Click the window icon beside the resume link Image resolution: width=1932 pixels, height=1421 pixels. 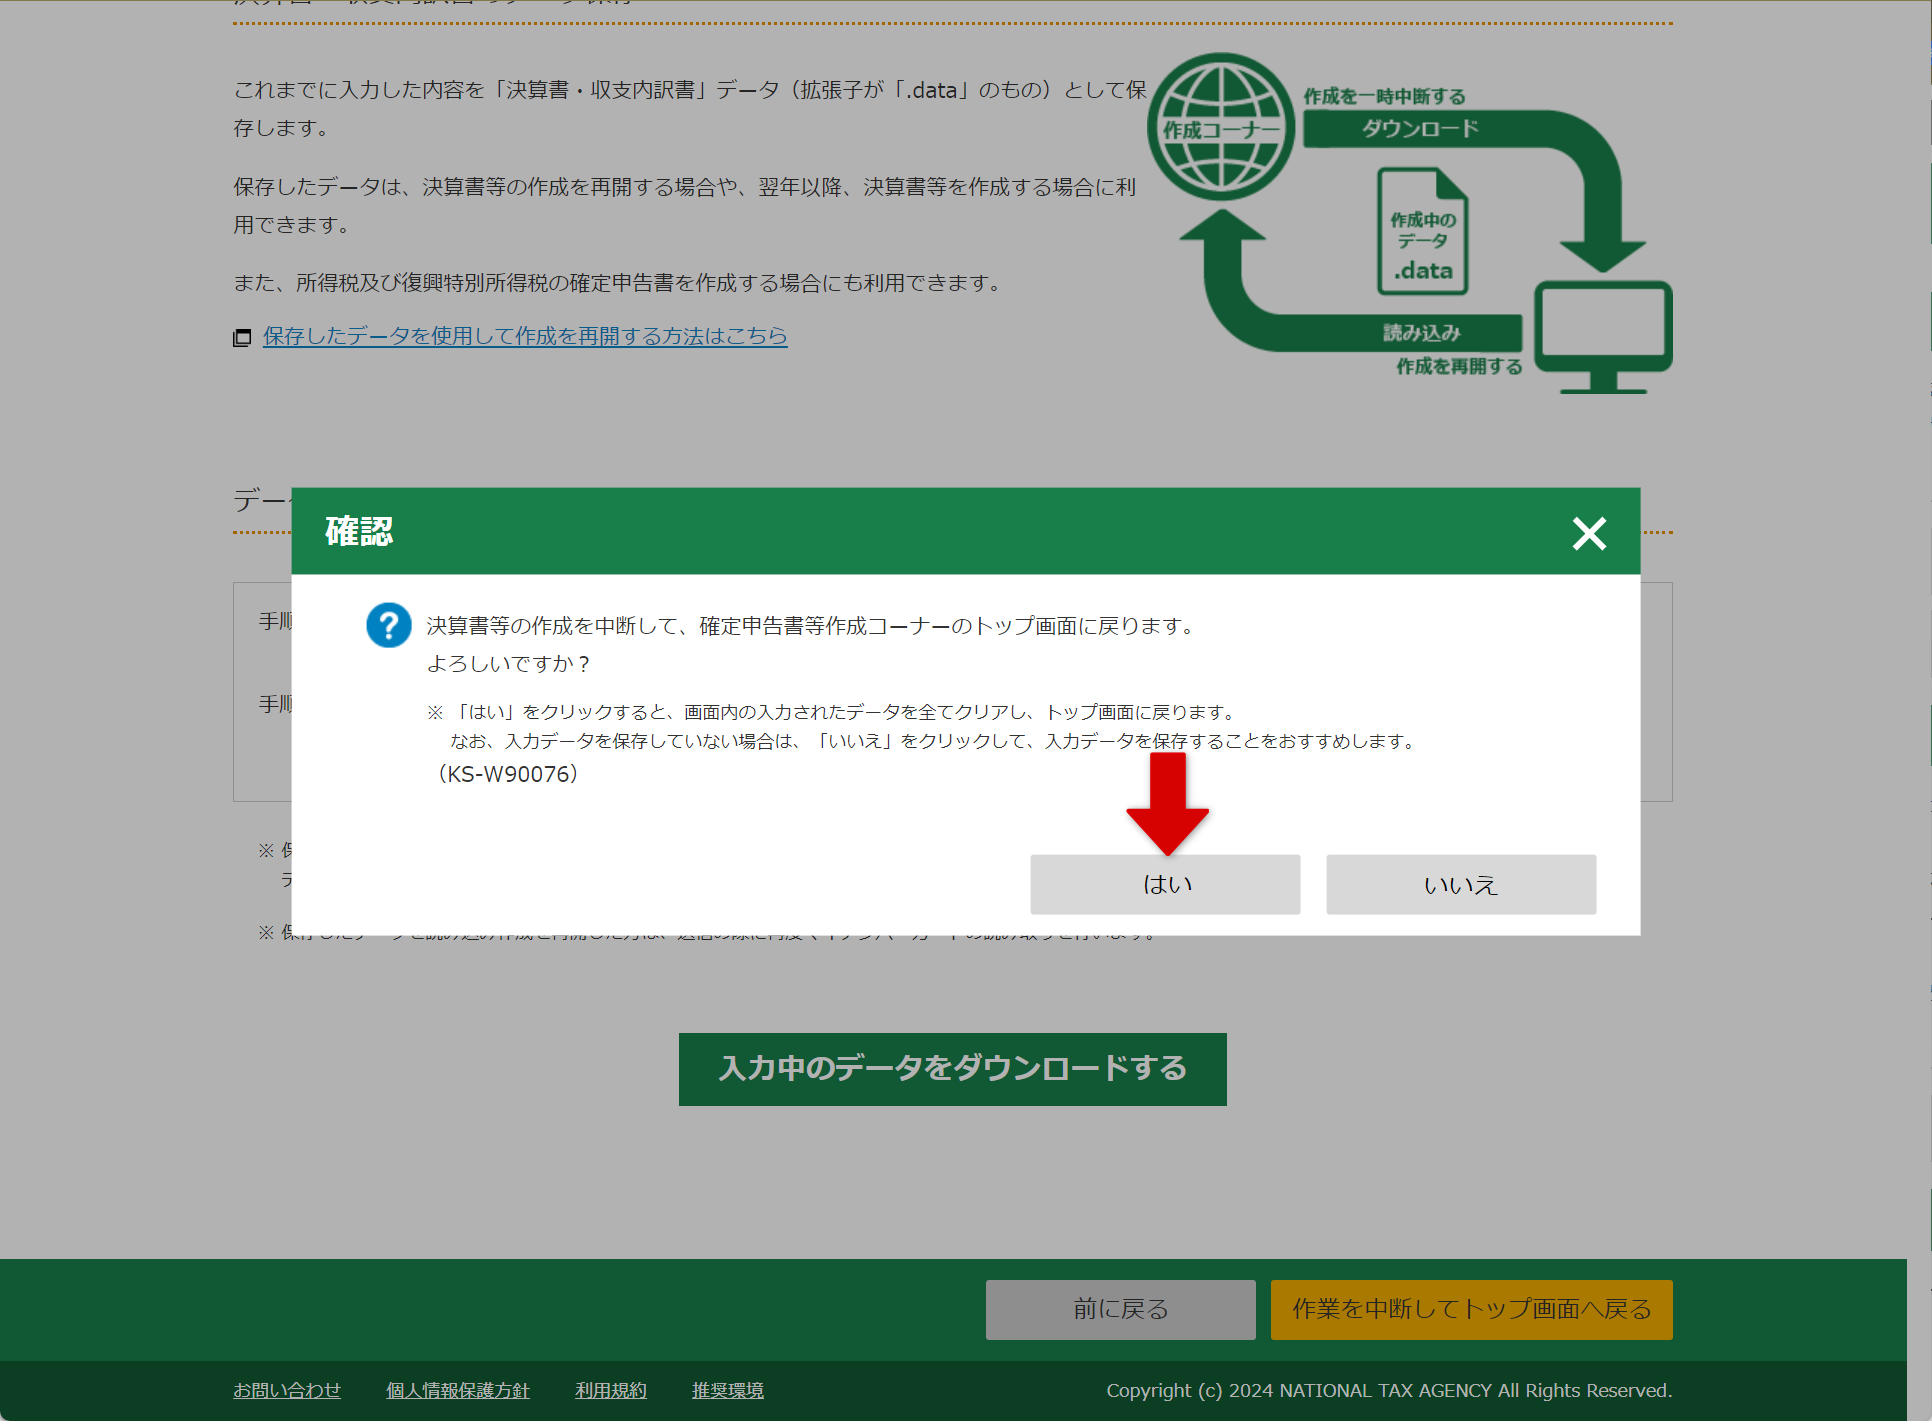pyautogui.click(x=242, y=337)
